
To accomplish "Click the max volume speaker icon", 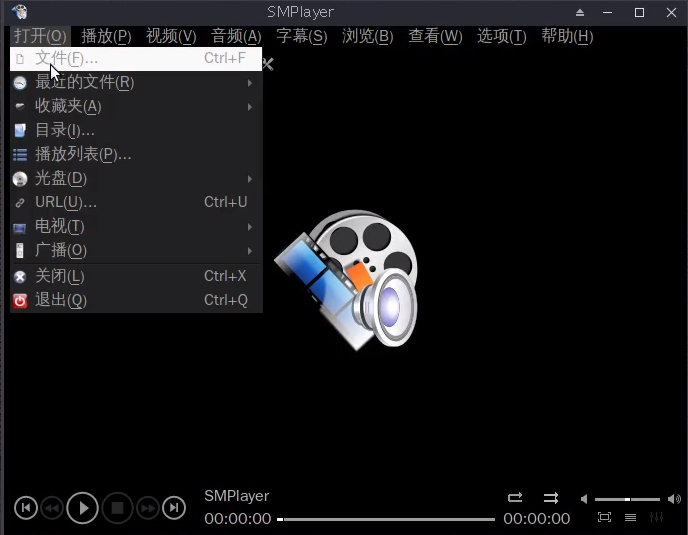I will (x=674, y=499).
